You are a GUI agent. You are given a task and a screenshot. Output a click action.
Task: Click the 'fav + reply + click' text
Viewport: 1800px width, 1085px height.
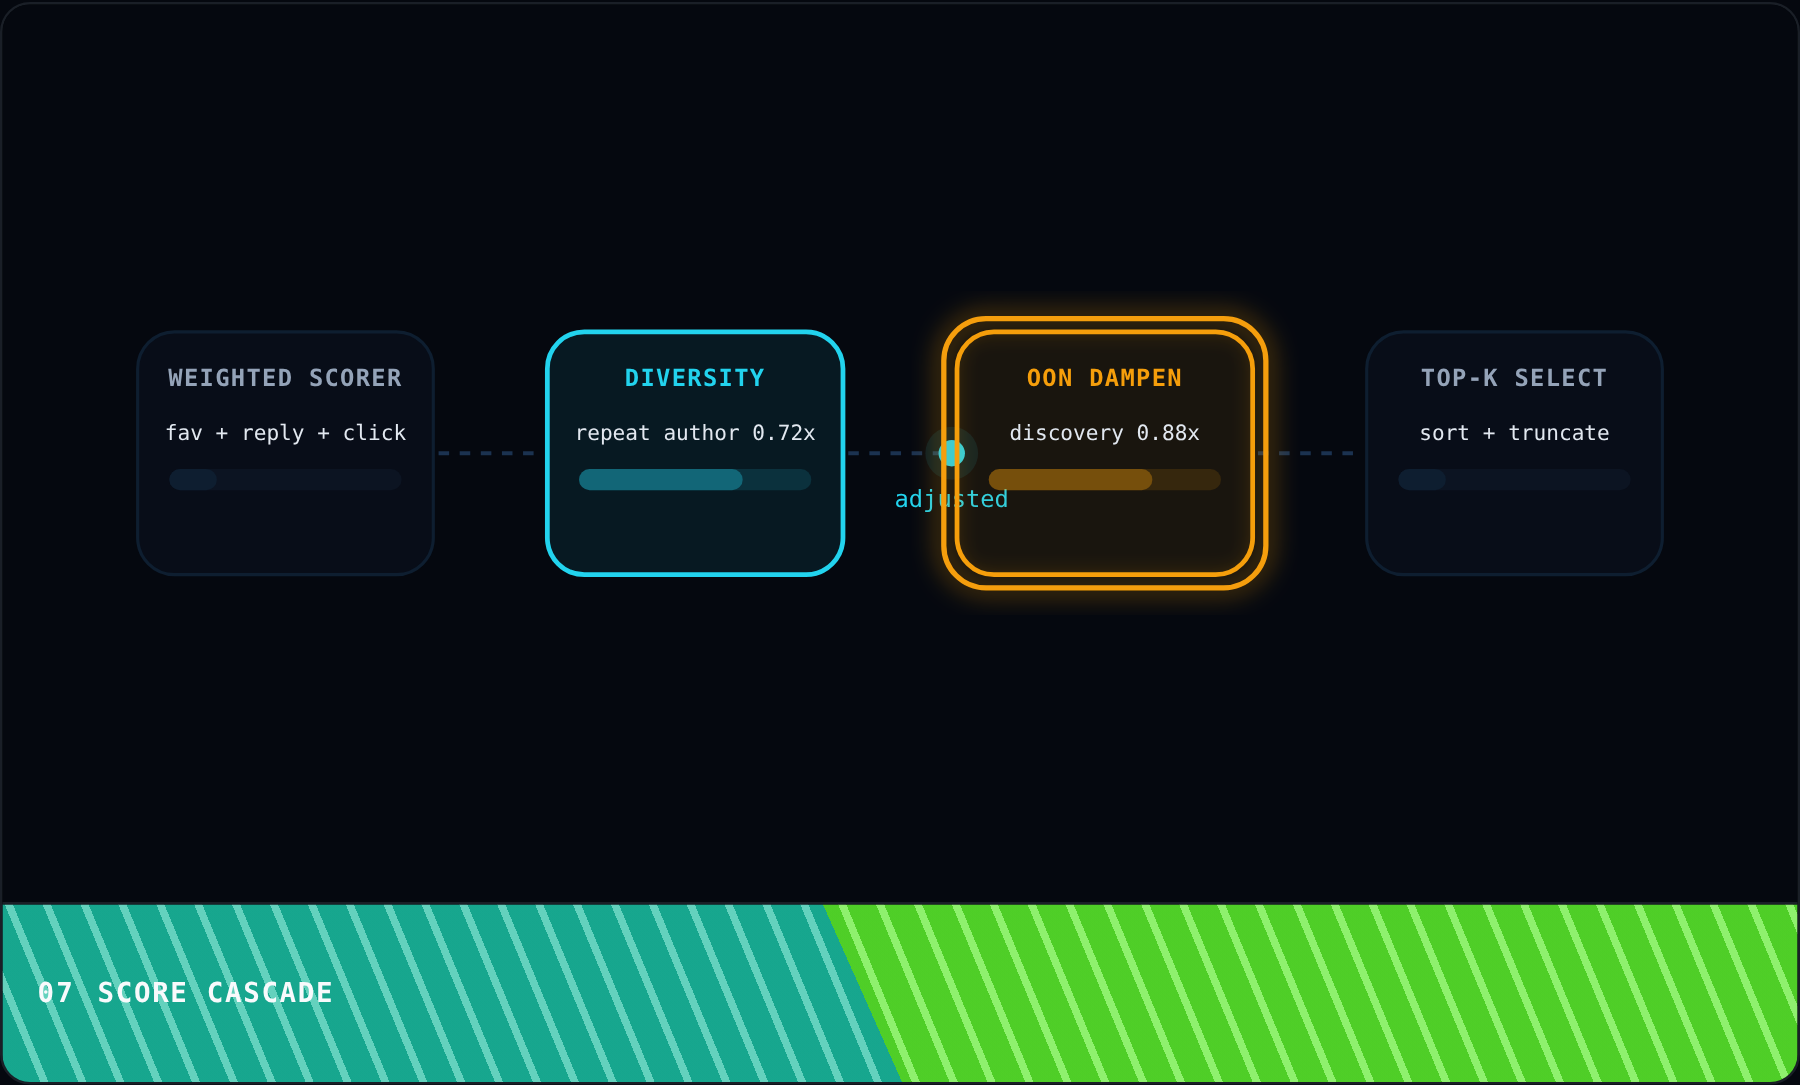pos(286,433)
